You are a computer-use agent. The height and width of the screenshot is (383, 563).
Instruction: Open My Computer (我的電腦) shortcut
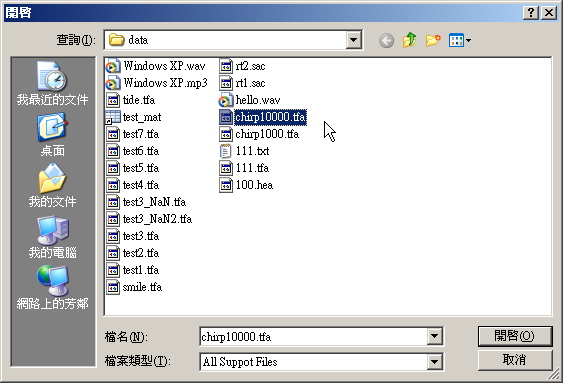point(52,237)
